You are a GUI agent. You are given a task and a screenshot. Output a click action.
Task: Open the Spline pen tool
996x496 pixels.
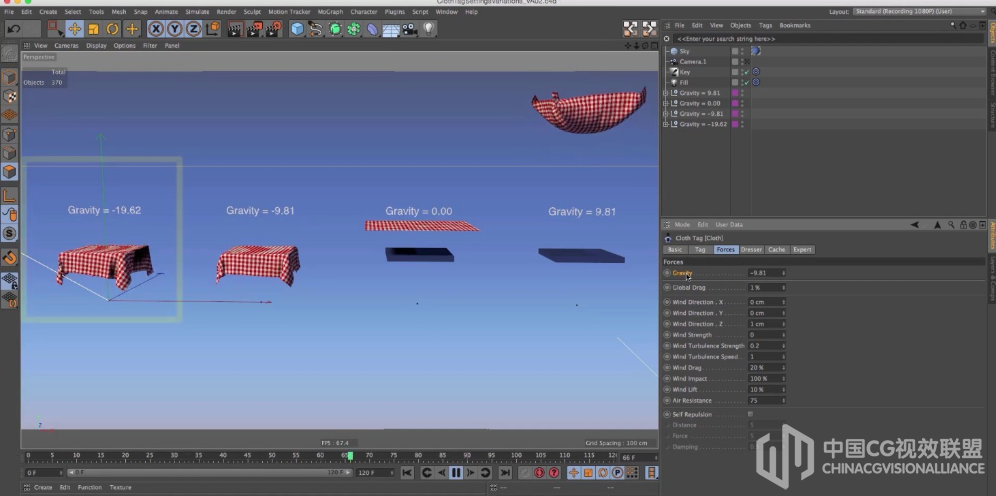pyautogui.click(x=316, y=29)
